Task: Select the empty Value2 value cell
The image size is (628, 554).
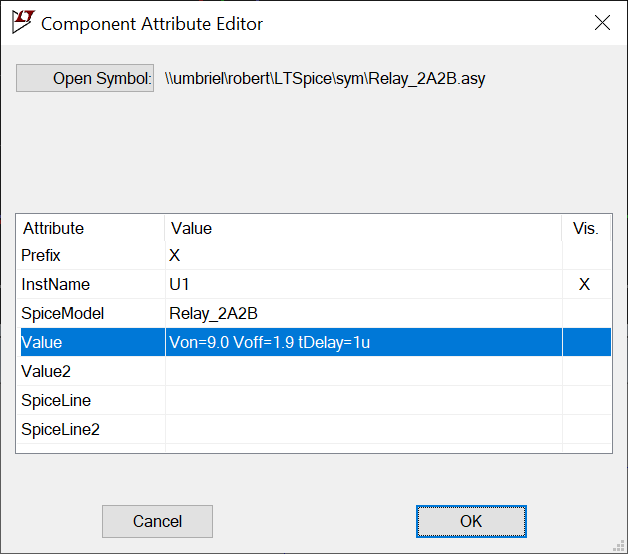Action: point(362,371)
